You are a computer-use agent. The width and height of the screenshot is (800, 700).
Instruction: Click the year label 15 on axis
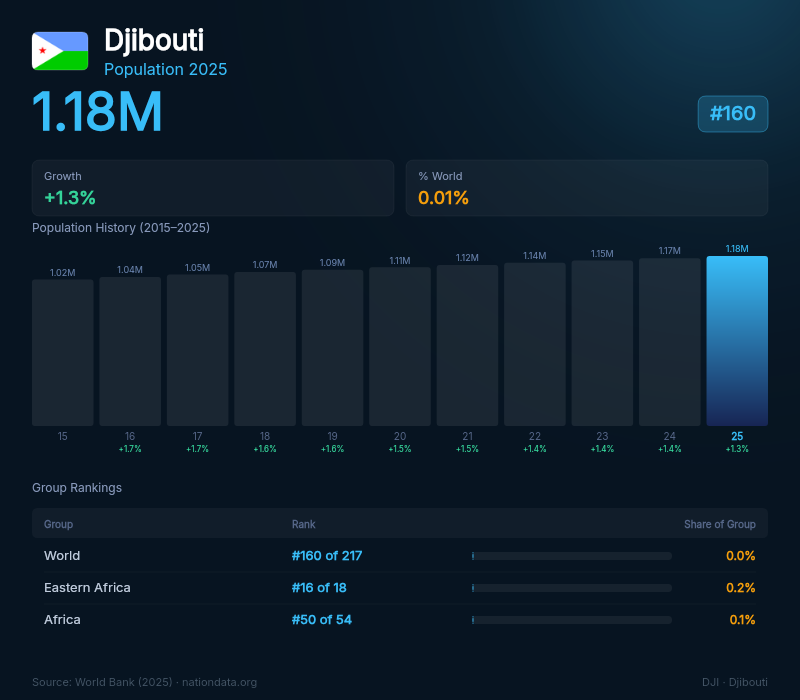point(63,436)
